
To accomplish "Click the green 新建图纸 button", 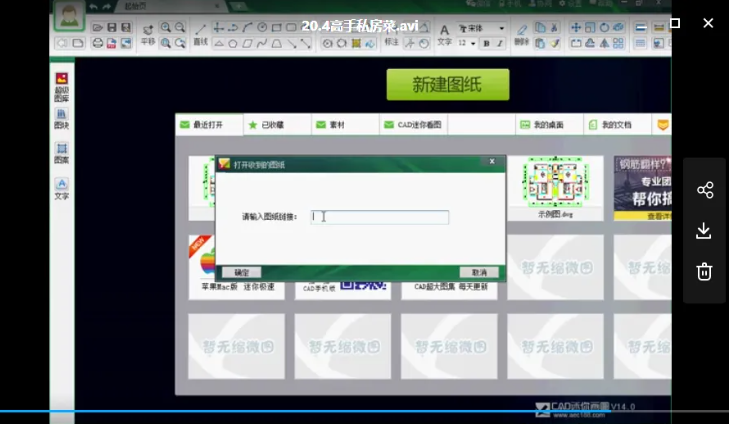I will pyautogui.click(x=448, y=85).
